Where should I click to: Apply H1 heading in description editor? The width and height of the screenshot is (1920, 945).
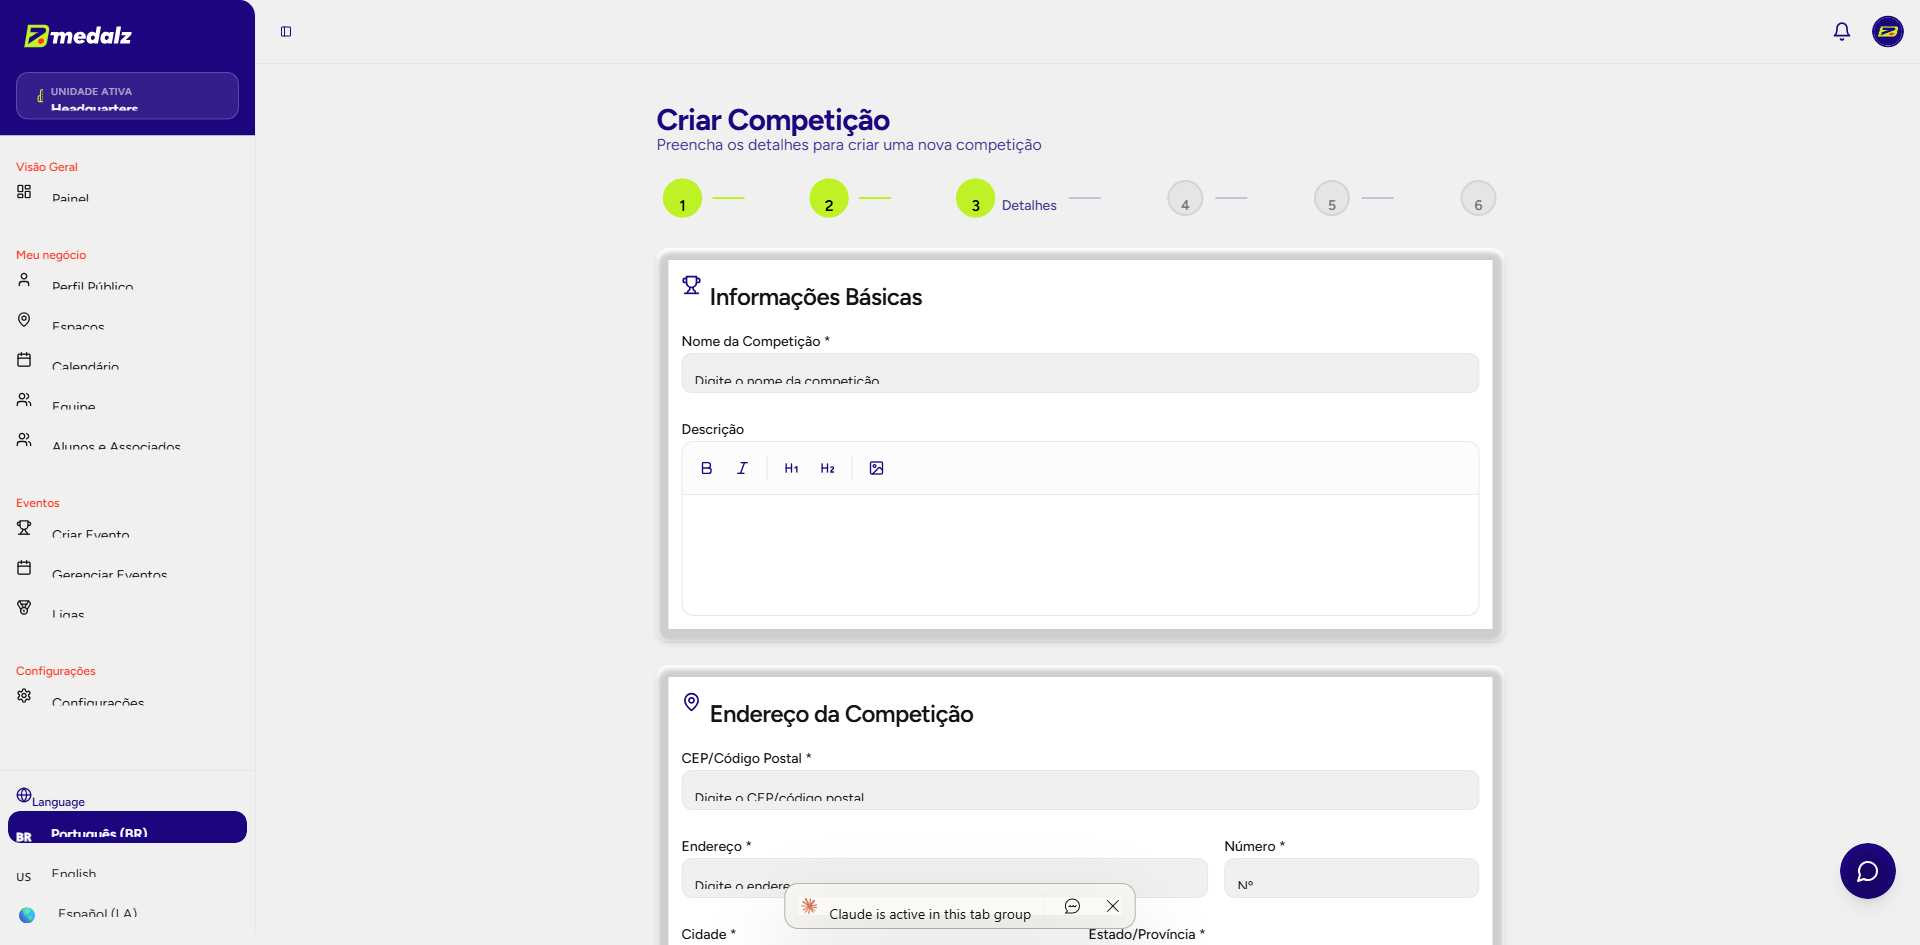(791, 468)
